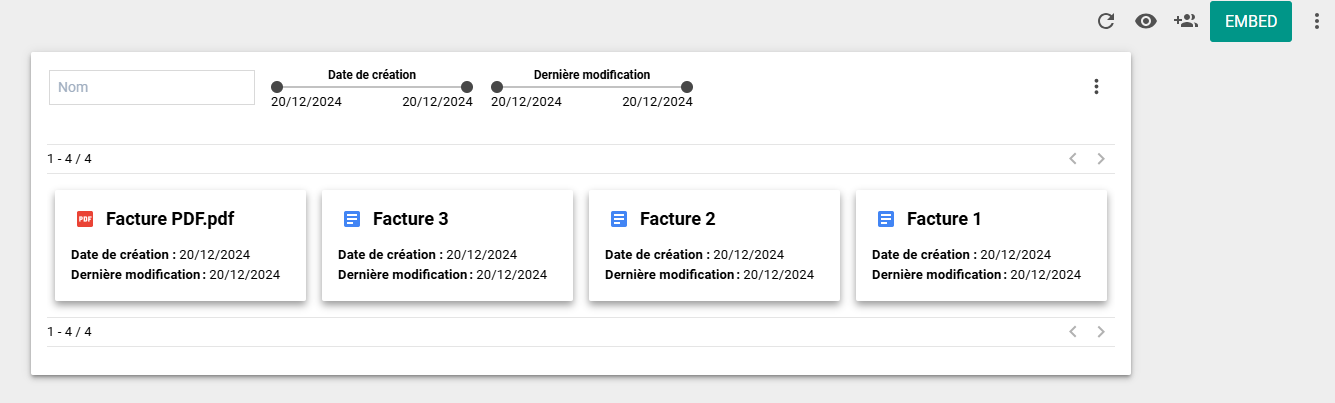Click the green EMBED button
The image size is (1335, 403).
[1251, 21]
